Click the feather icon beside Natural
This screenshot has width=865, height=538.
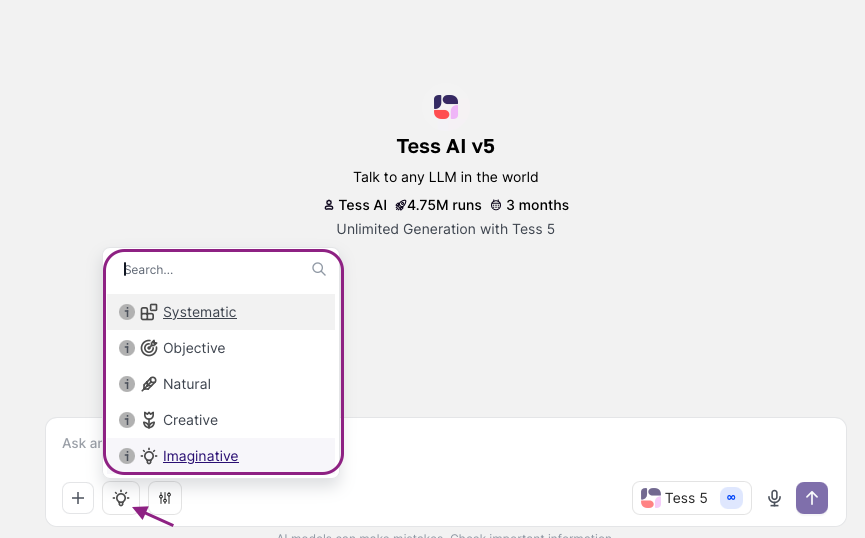[x=149, y=384]
